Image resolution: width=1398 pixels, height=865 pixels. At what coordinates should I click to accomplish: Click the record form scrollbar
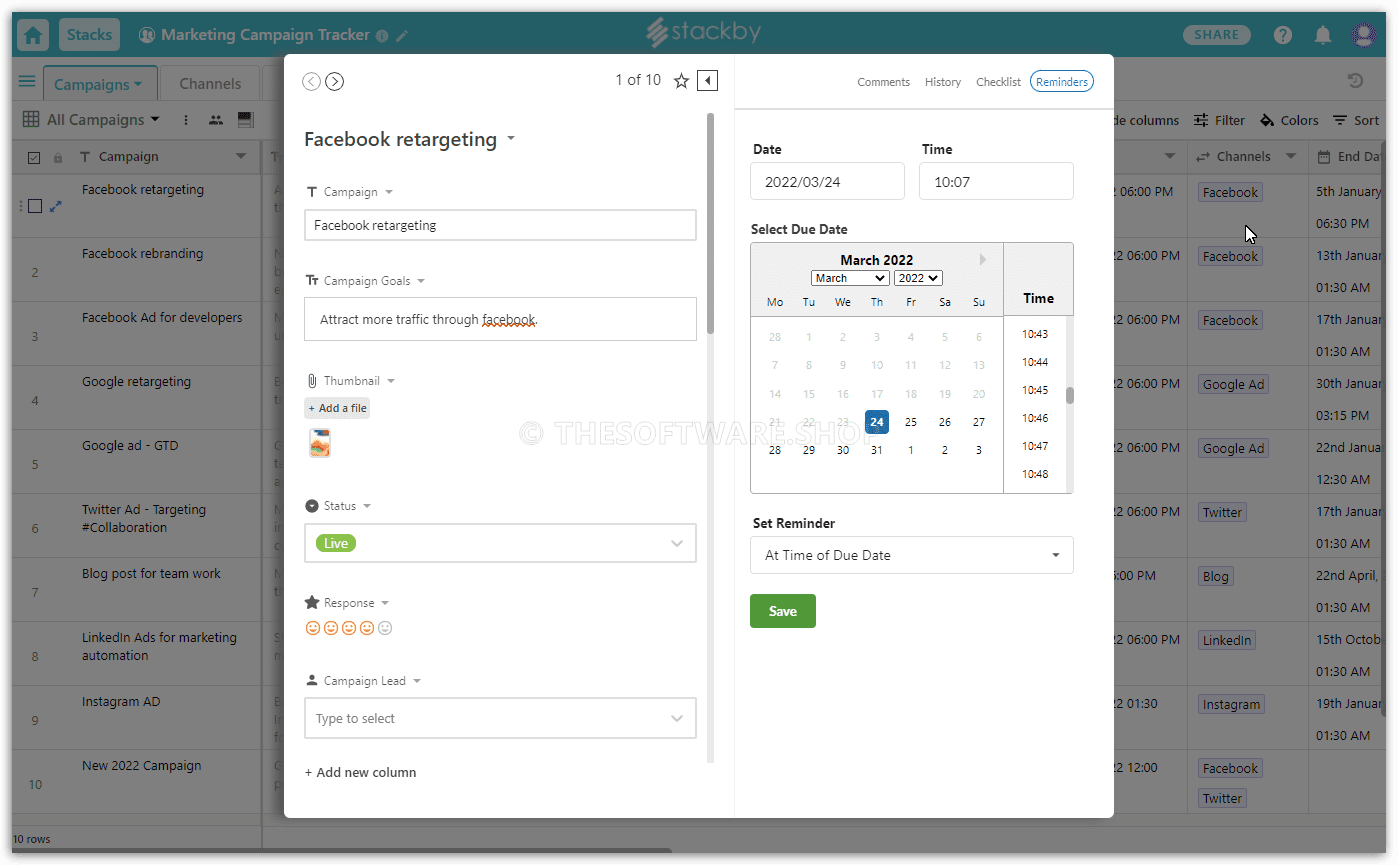(710, 223)
